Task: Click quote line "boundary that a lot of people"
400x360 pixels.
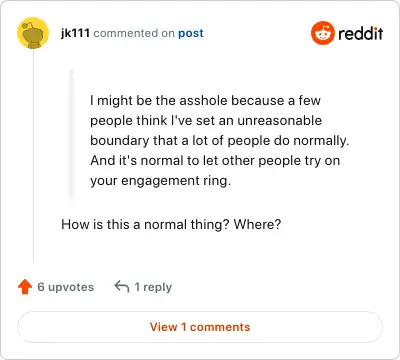Action: coord(220,141)
